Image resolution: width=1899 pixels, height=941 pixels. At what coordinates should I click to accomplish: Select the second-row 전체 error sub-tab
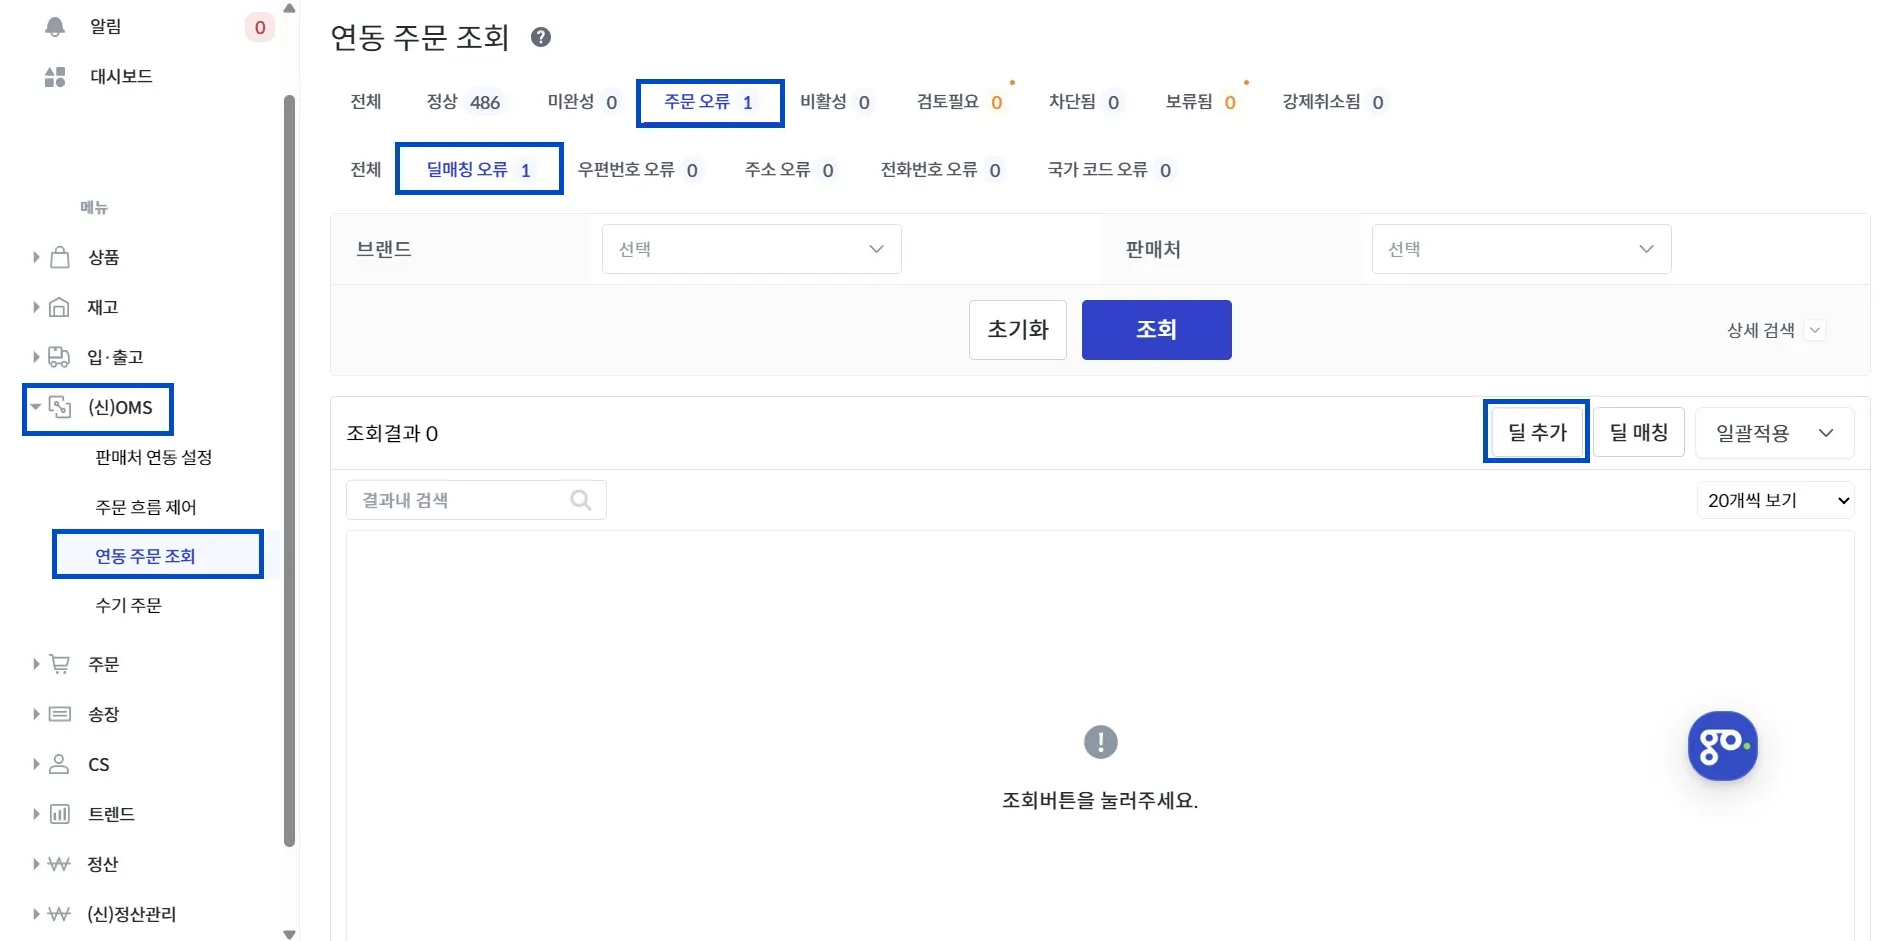[x=366, y=170]
